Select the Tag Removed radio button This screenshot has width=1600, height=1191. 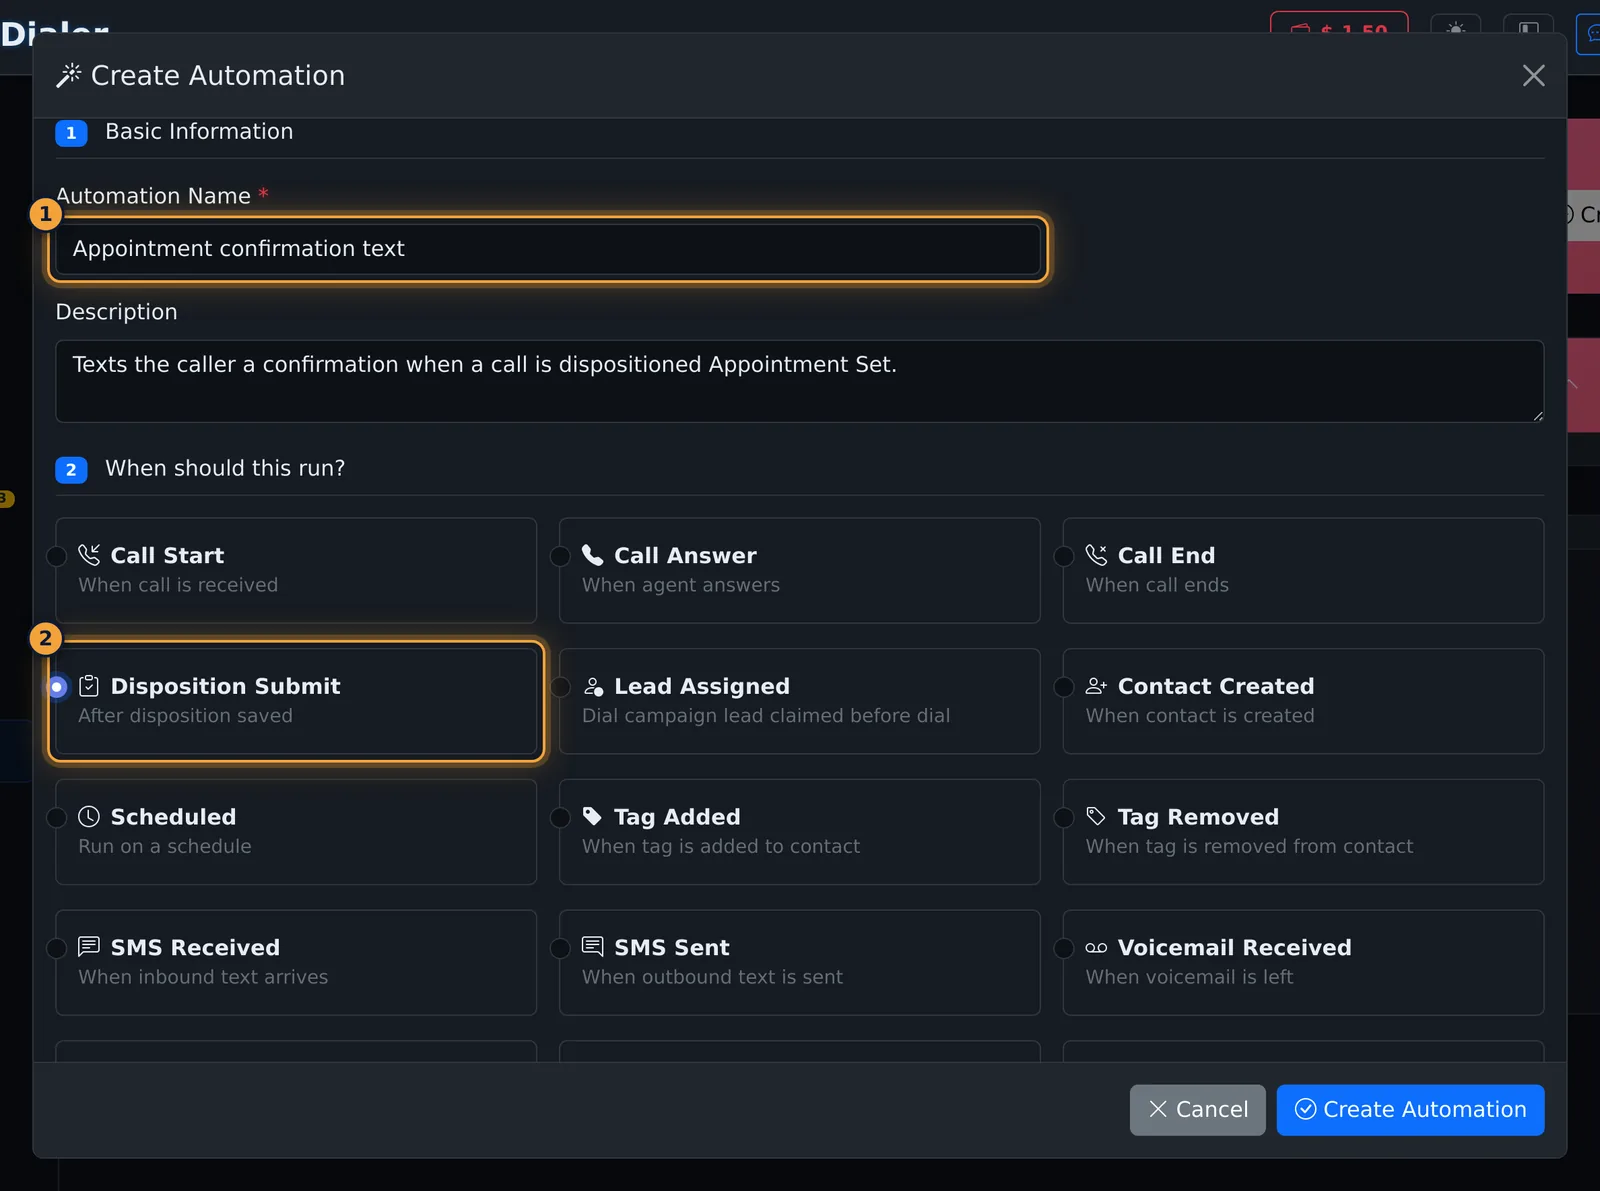click(1065, 818)
